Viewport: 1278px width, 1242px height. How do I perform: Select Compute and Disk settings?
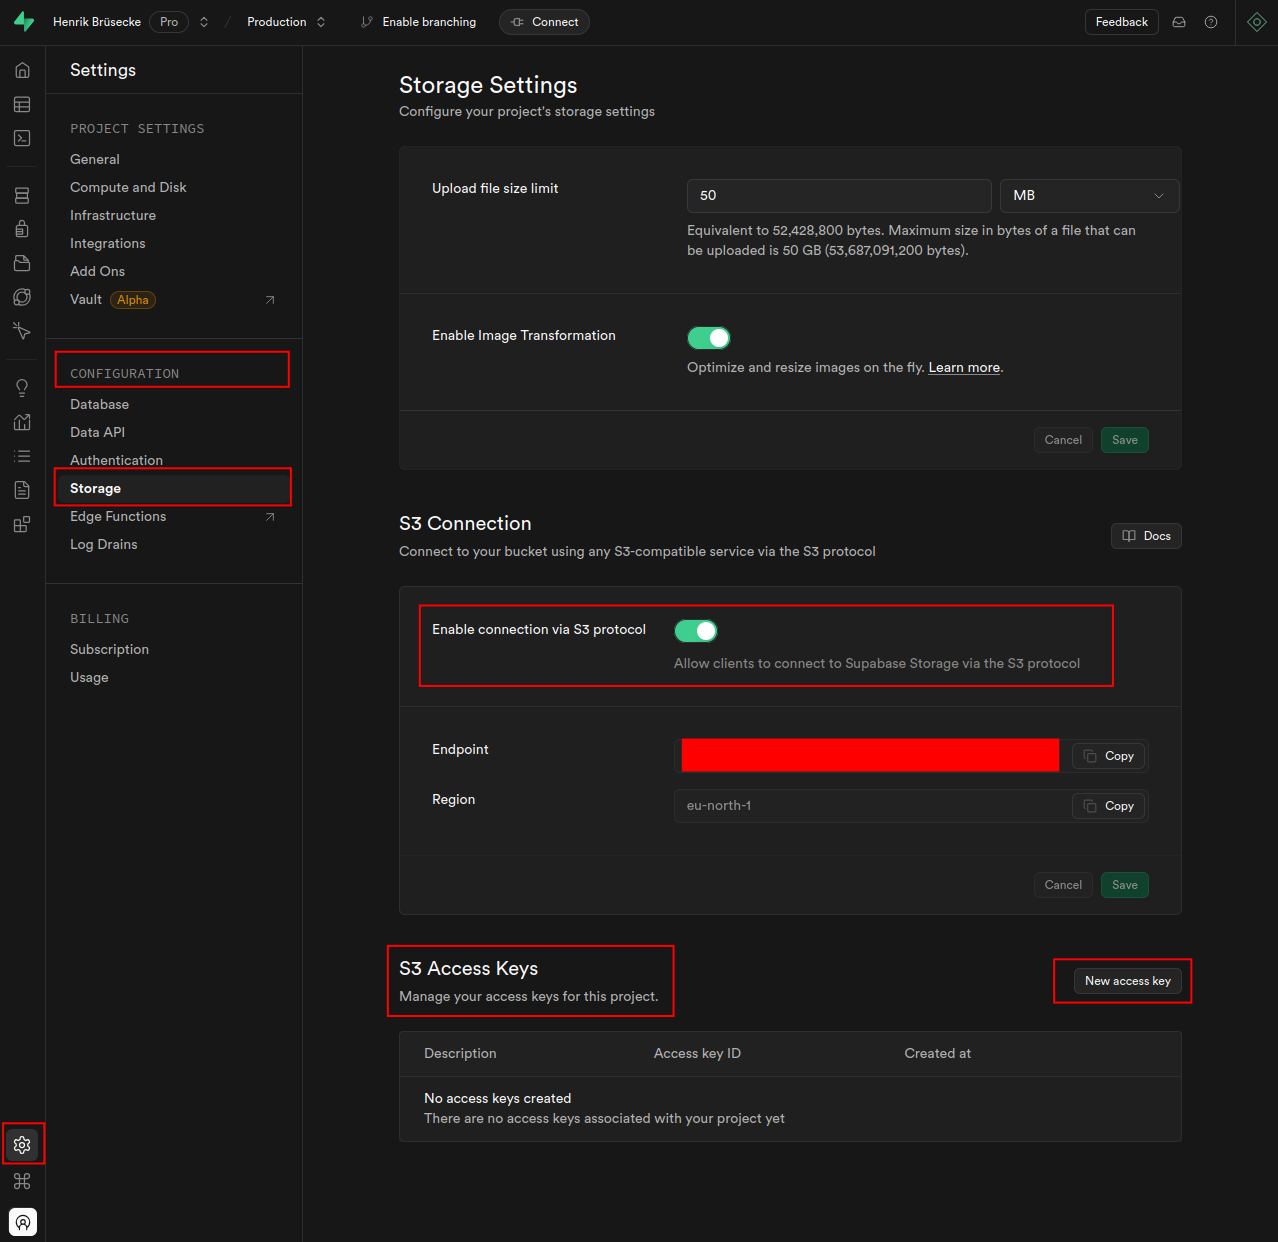pos(128,187)
